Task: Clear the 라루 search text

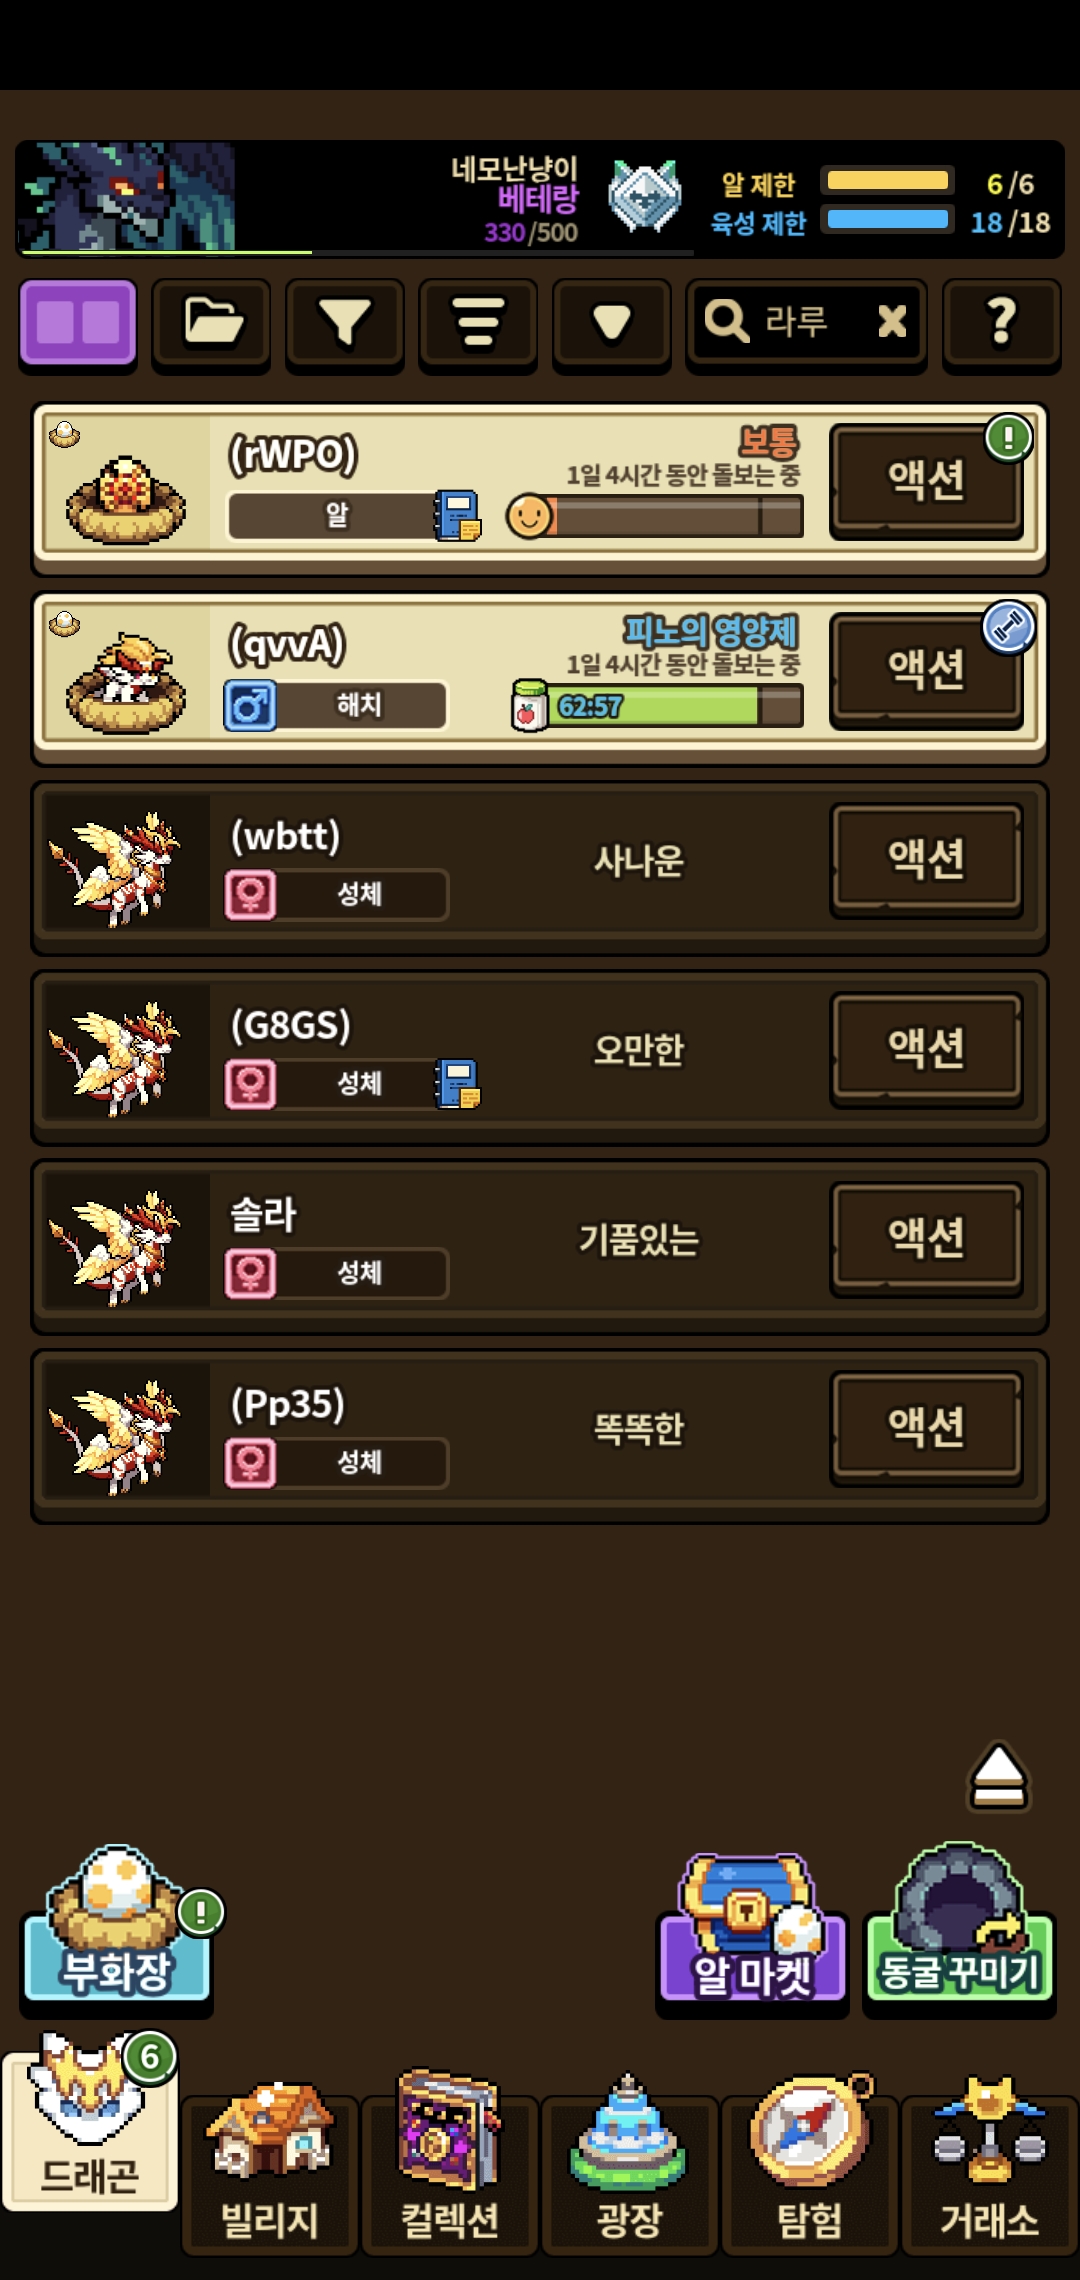Action: click(x=892, y=322)
